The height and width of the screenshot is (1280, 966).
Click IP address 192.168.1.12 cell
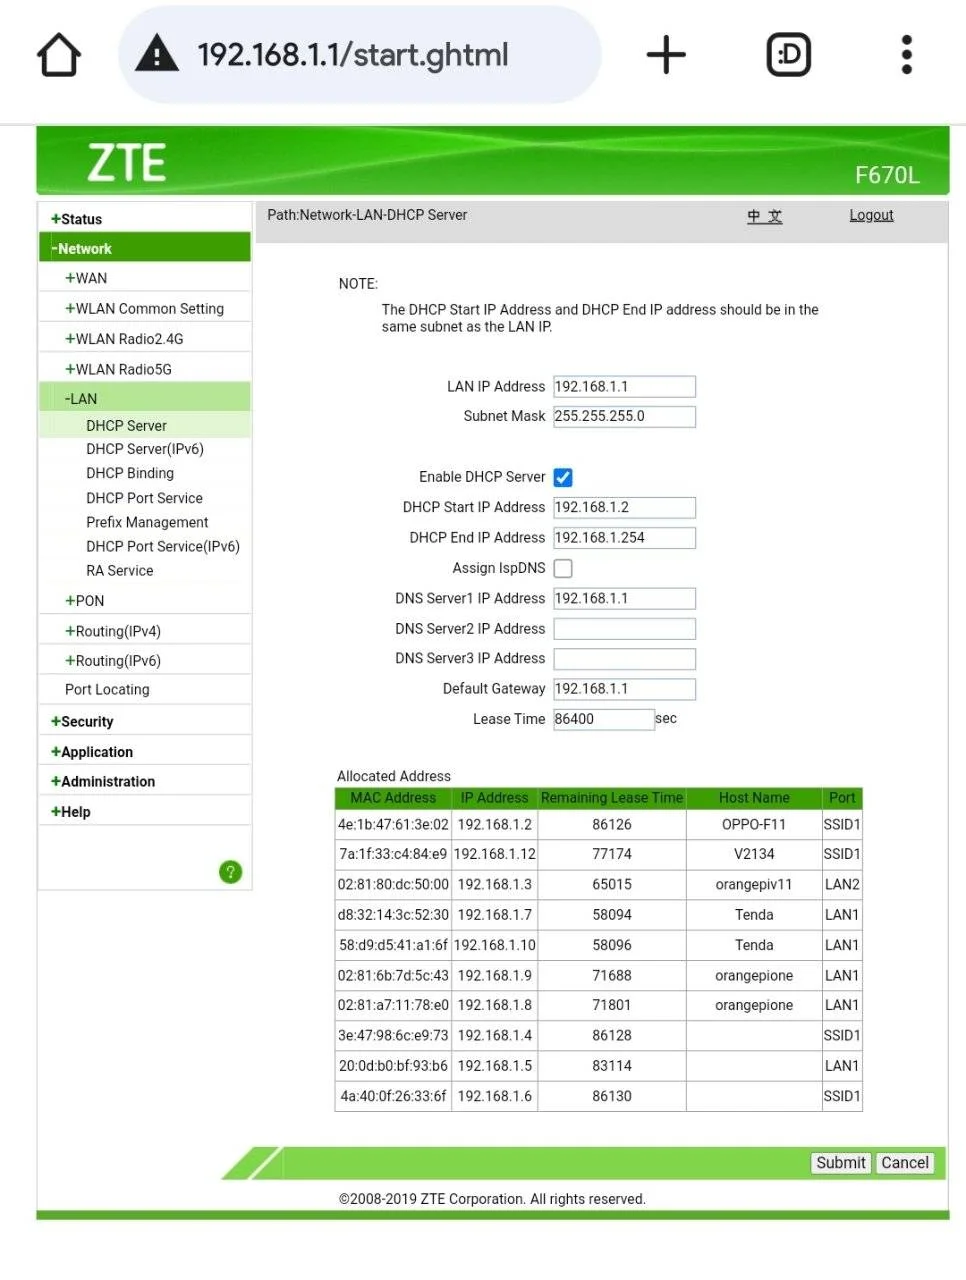(494, 854)
